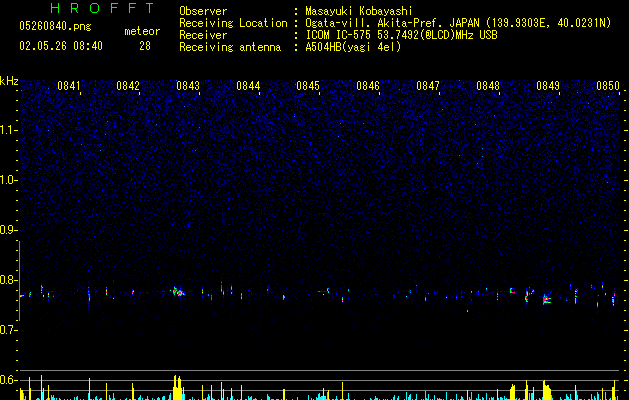Click the 0850 time marker

coord(608,86)
